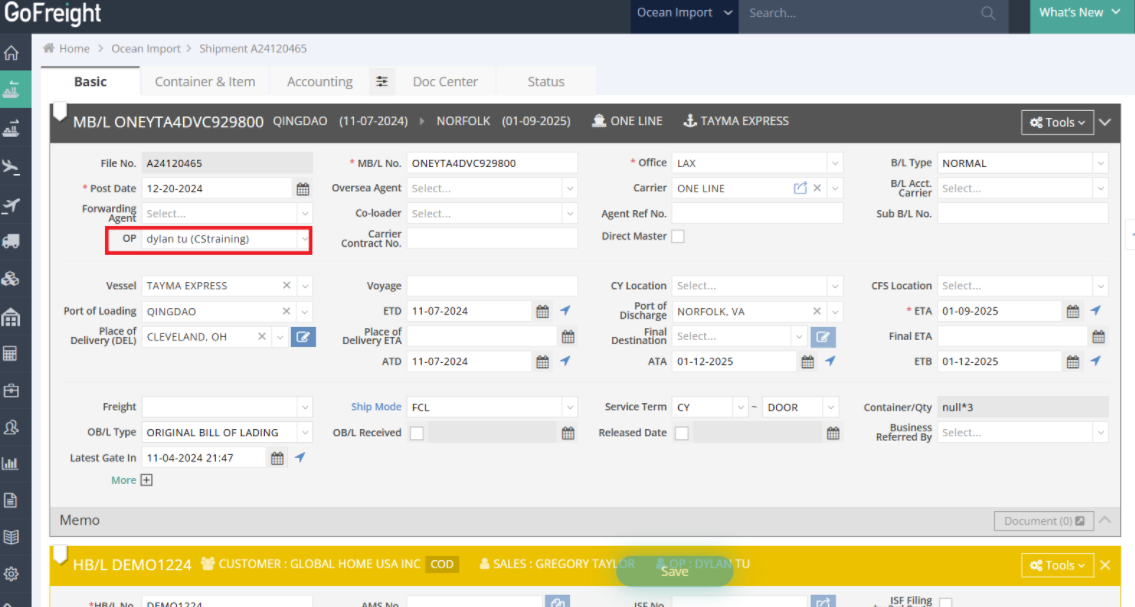Viewport: 1135px width, 607px height.
Task: Open the settings sliders icon after the Accounting tab
Action: pos(381,82)
